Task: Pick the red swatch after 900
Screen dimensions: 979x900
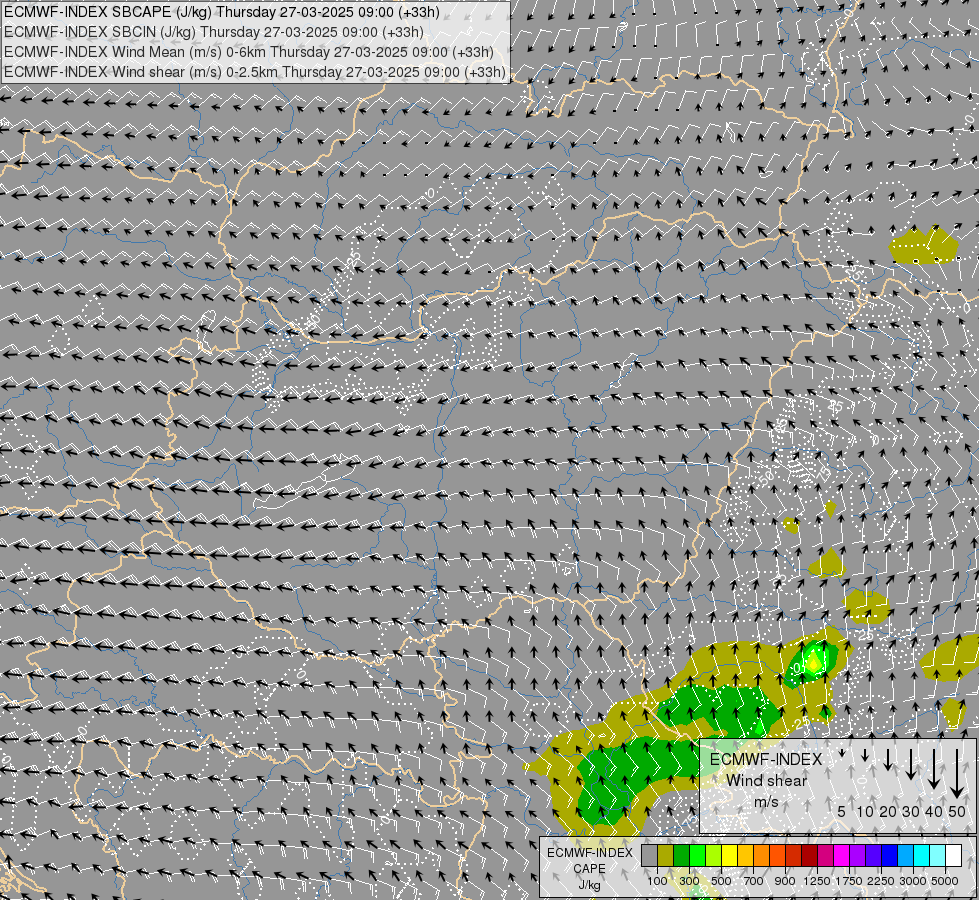Action: (x=794, y=856)
